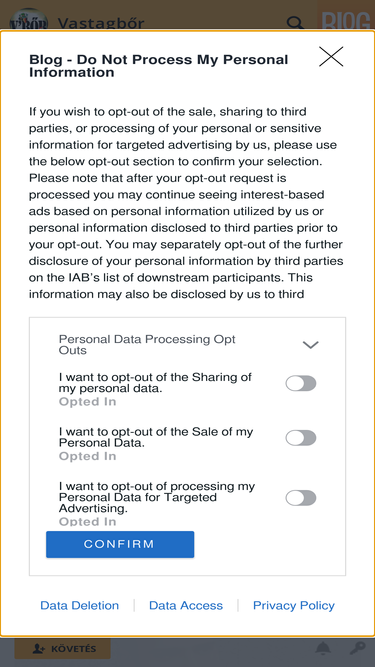375x667 pixels.
Task: Close the privacy dialog with the X
Action: pyautogui.click(x=331, y=56)
